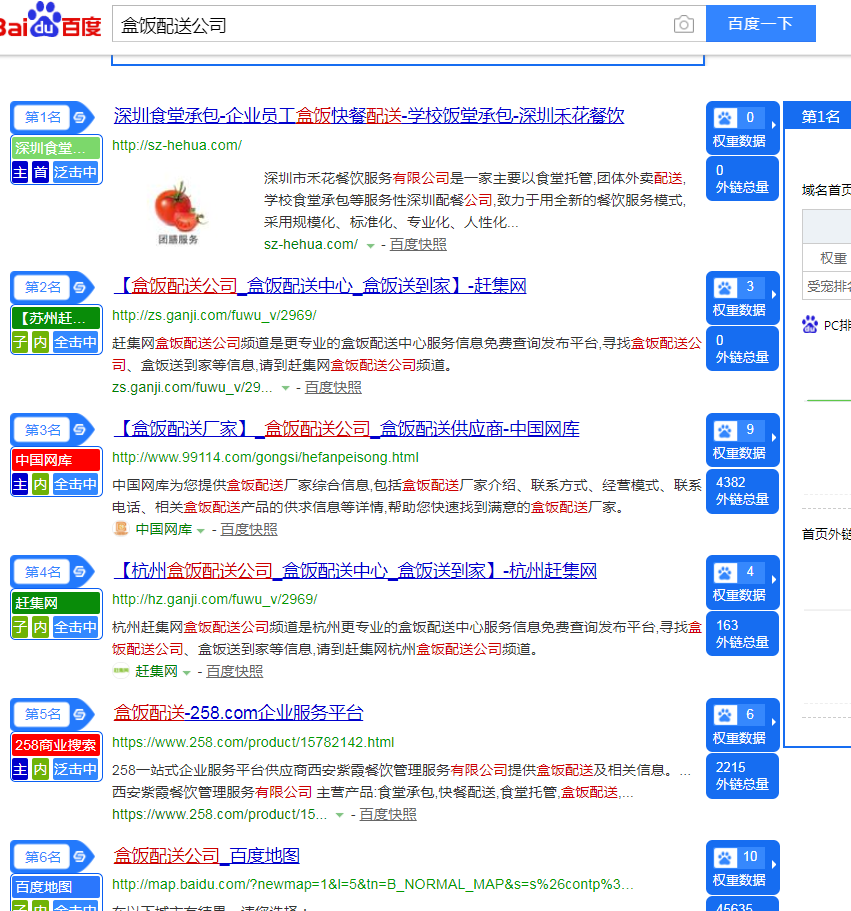Screen dimensions: 851x911
Task: Open 百度快照 link of first result
Action: (x=418, y=245)
